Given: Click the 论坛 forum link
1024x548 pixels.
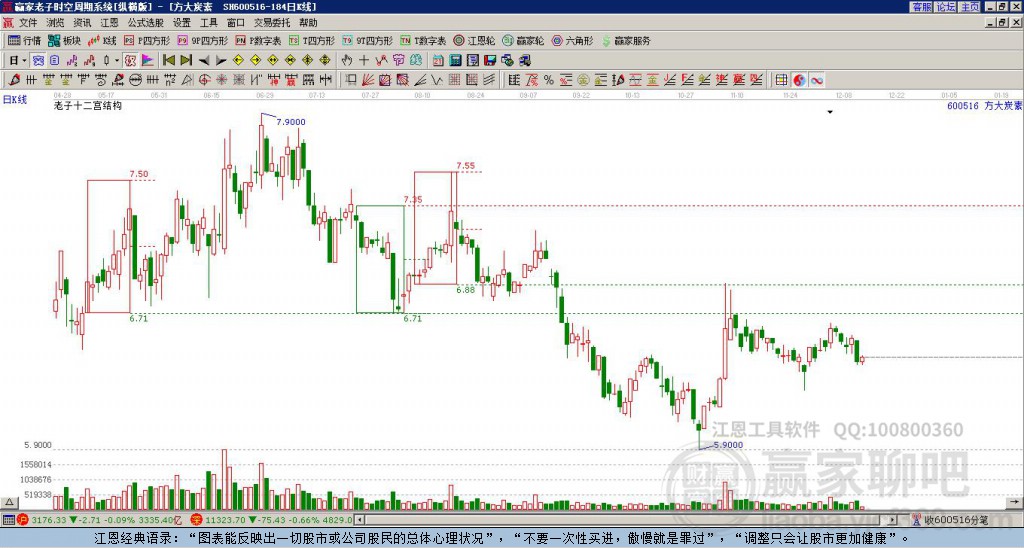Looking at the screenshot, I should click(946, 7).
